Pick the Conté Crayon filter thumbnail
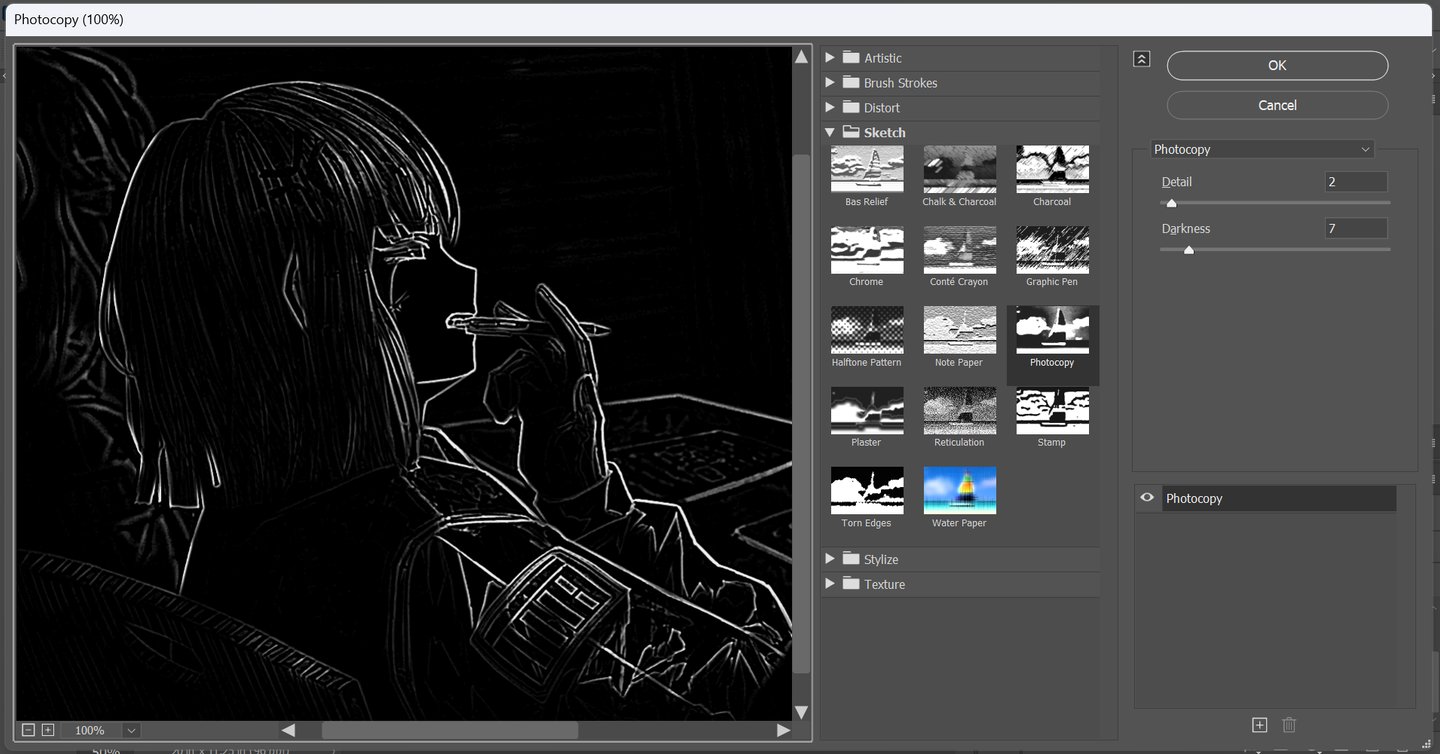This screenshot has width=1440, height=754. click(959, 250)
